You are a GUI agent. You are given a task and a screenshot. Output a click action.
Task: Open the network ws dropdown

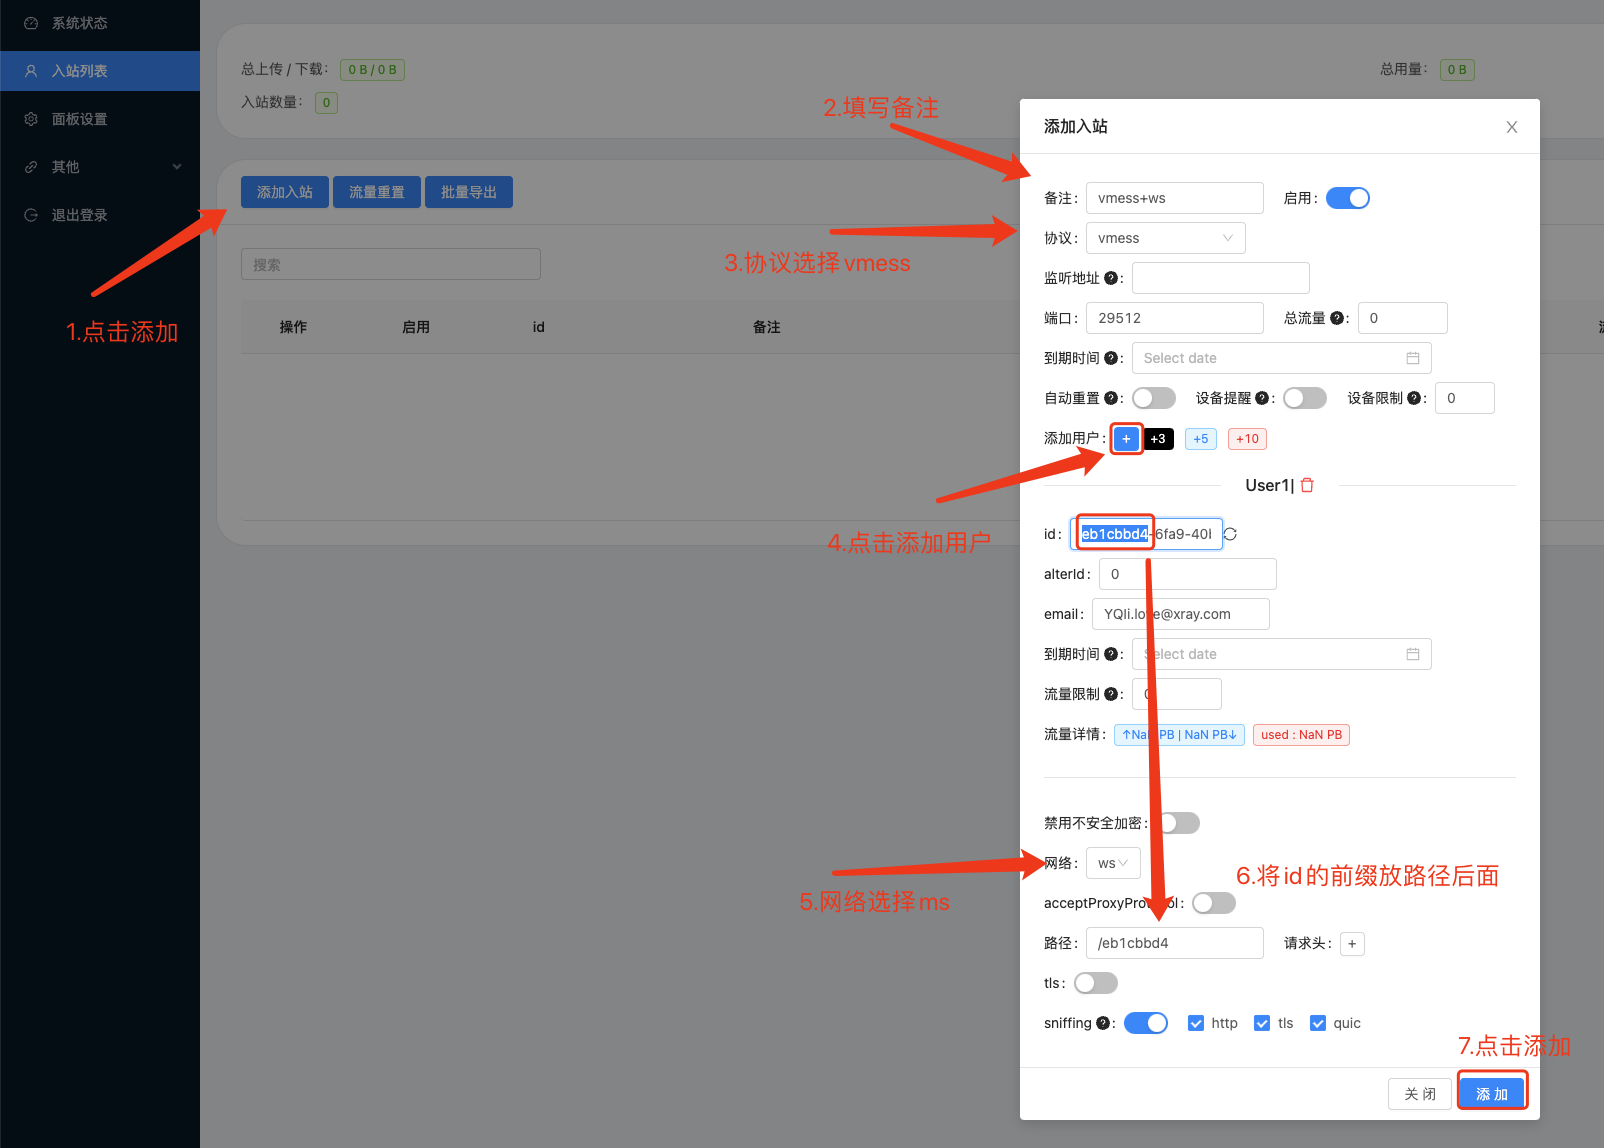tap(1113, 863)
